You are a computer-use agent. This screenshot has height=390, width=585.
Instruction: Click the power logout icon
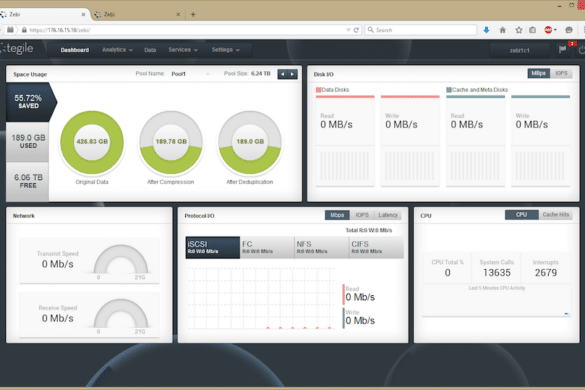(x=581, y=50)
